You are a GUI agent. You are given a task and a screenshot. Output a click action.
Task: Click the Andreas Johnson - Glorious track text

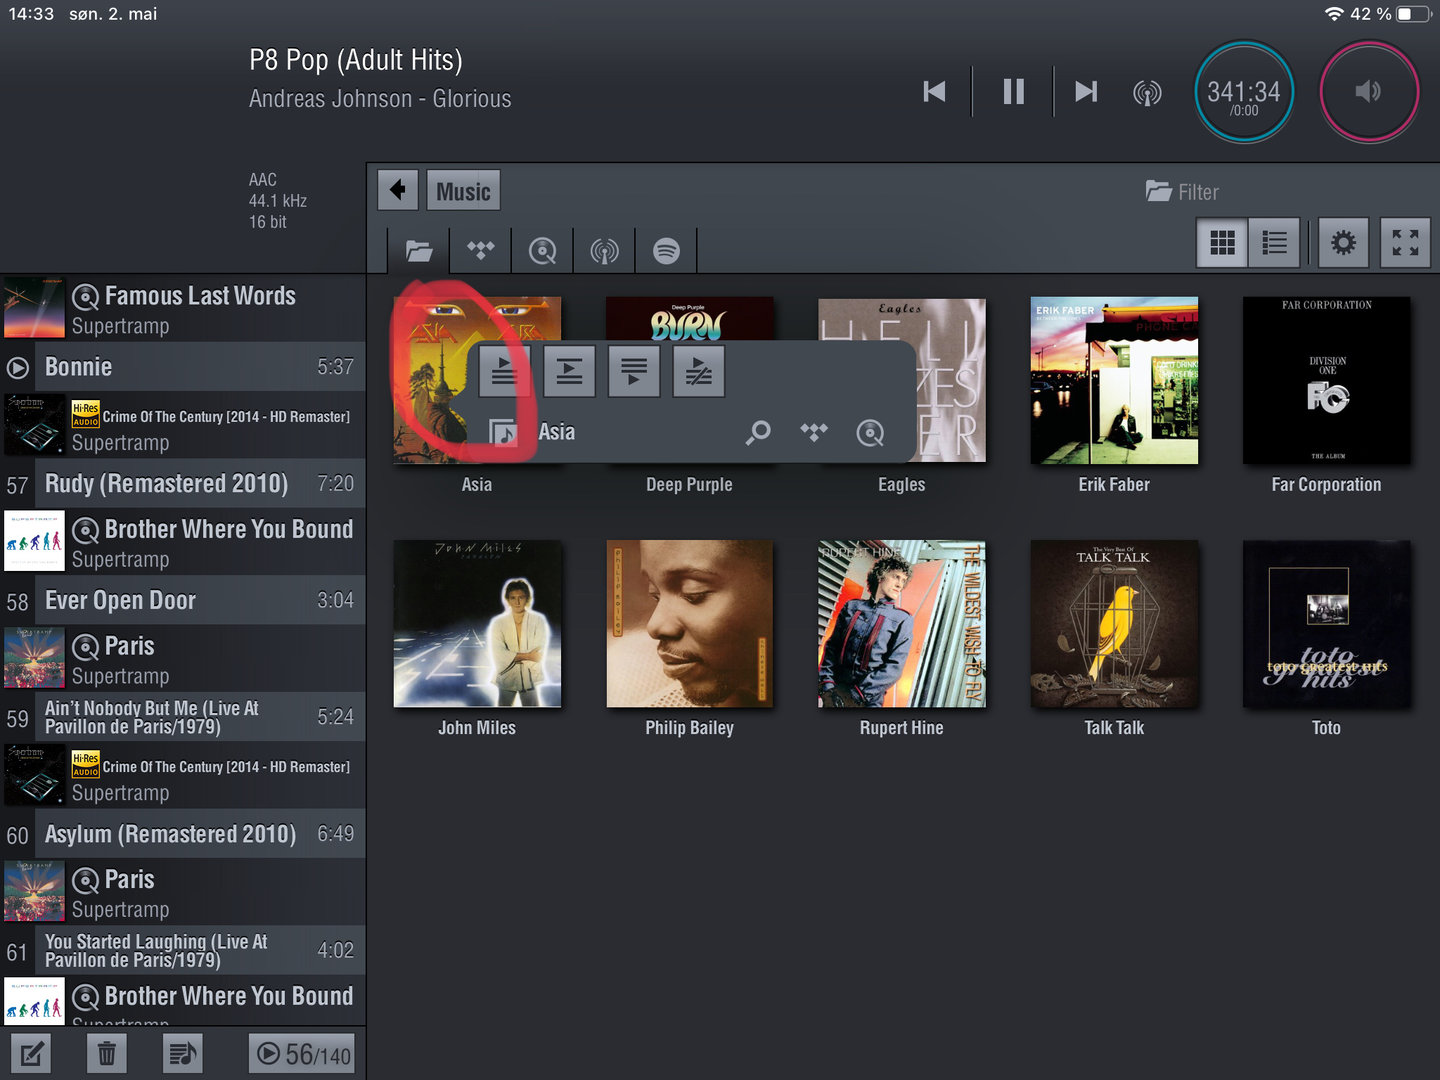tap(380, 99)
